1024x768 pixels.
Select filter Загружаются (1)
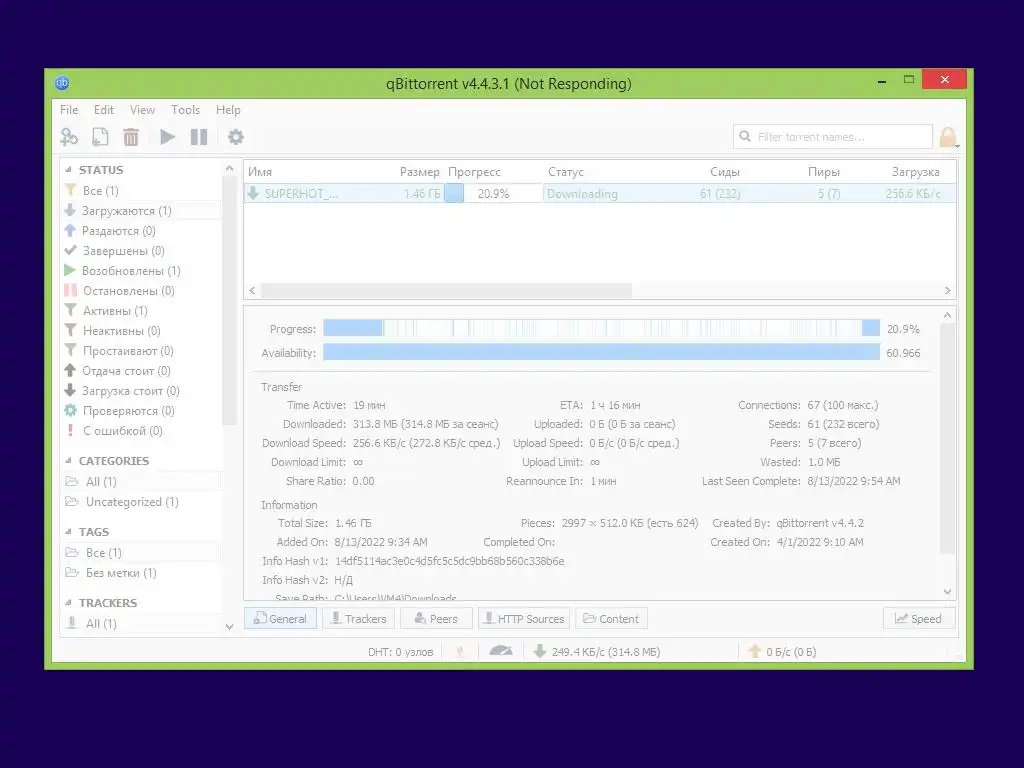[141, 211]
